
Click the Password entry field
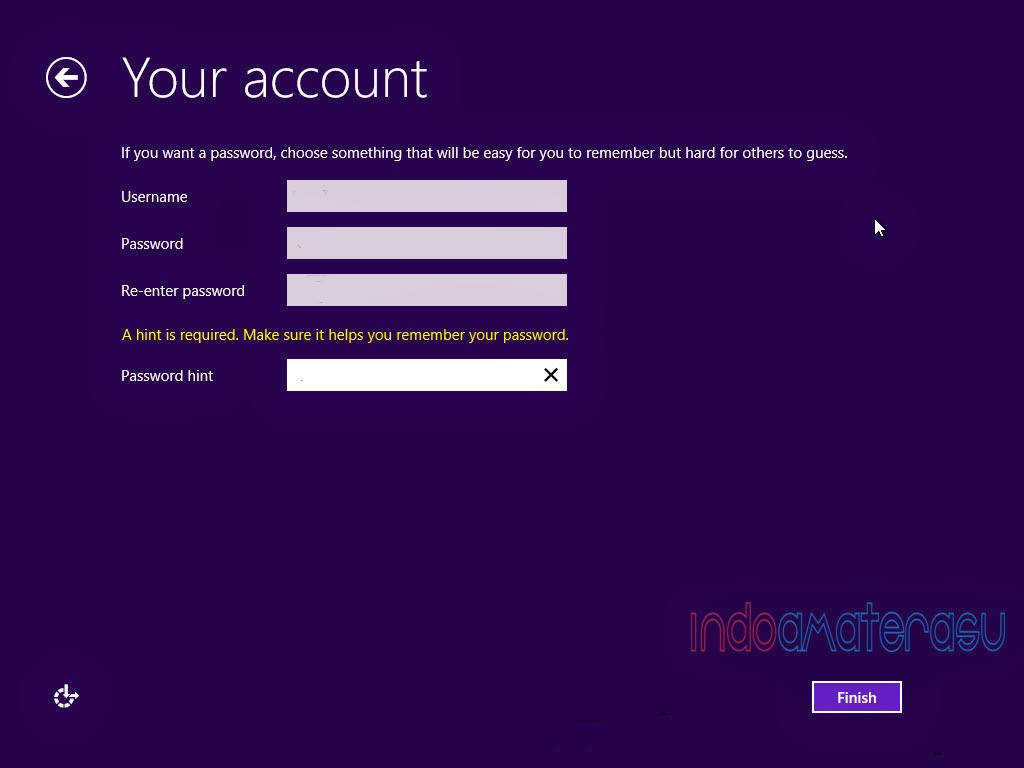click(427, 243)
